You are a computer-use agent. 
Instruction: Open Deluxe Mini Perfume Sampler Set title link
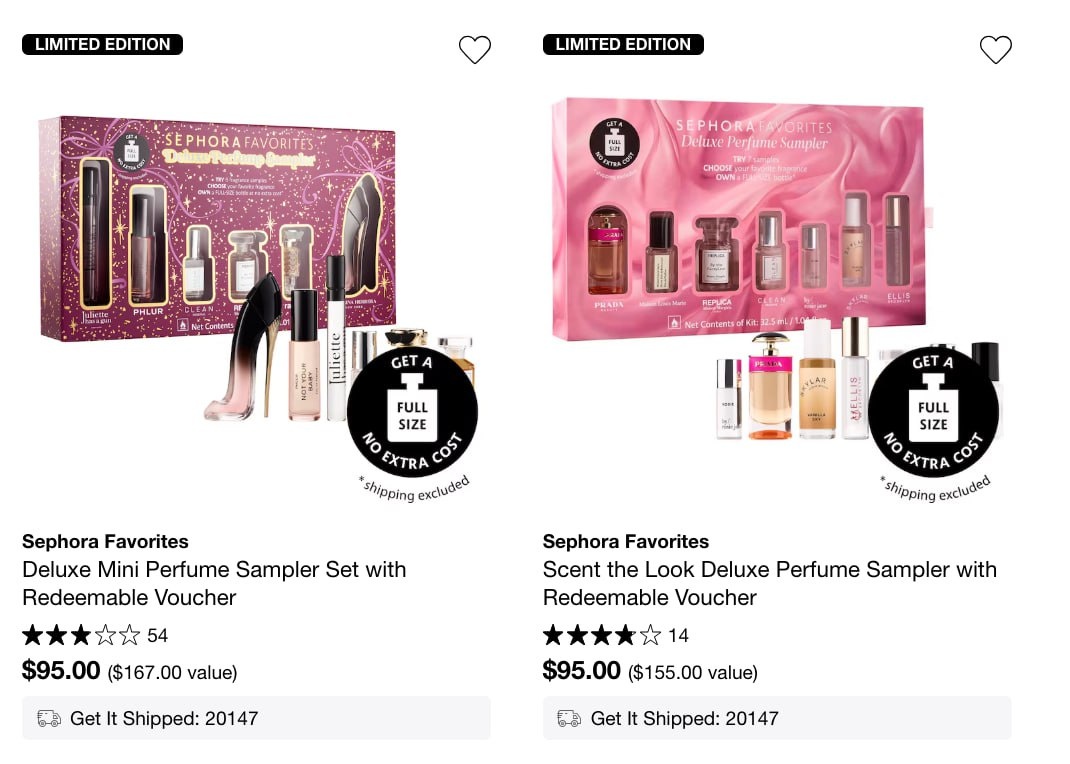coord(214,583)
